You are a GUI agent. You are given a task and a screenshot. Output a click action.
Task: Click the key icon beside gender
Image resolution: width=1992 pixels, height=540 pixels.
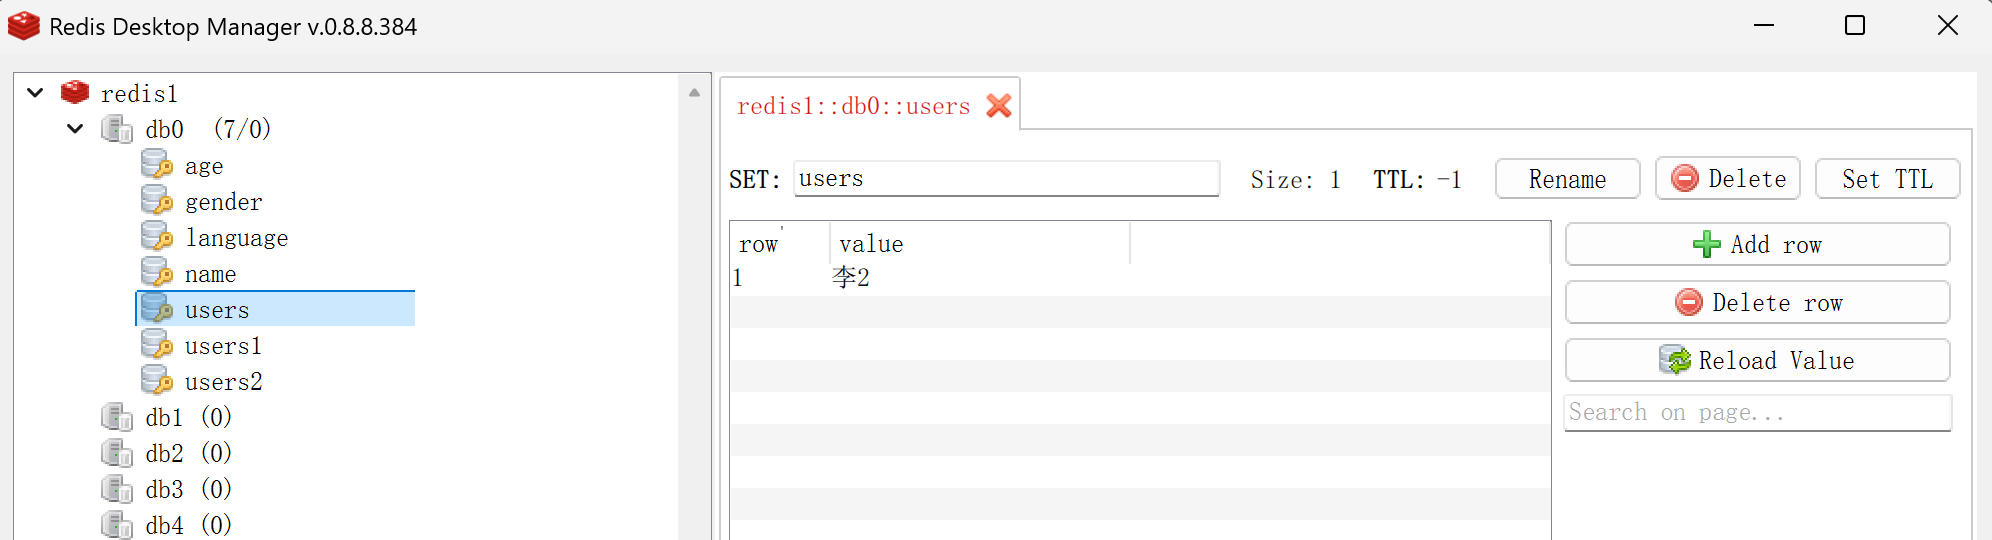(157, 201)
